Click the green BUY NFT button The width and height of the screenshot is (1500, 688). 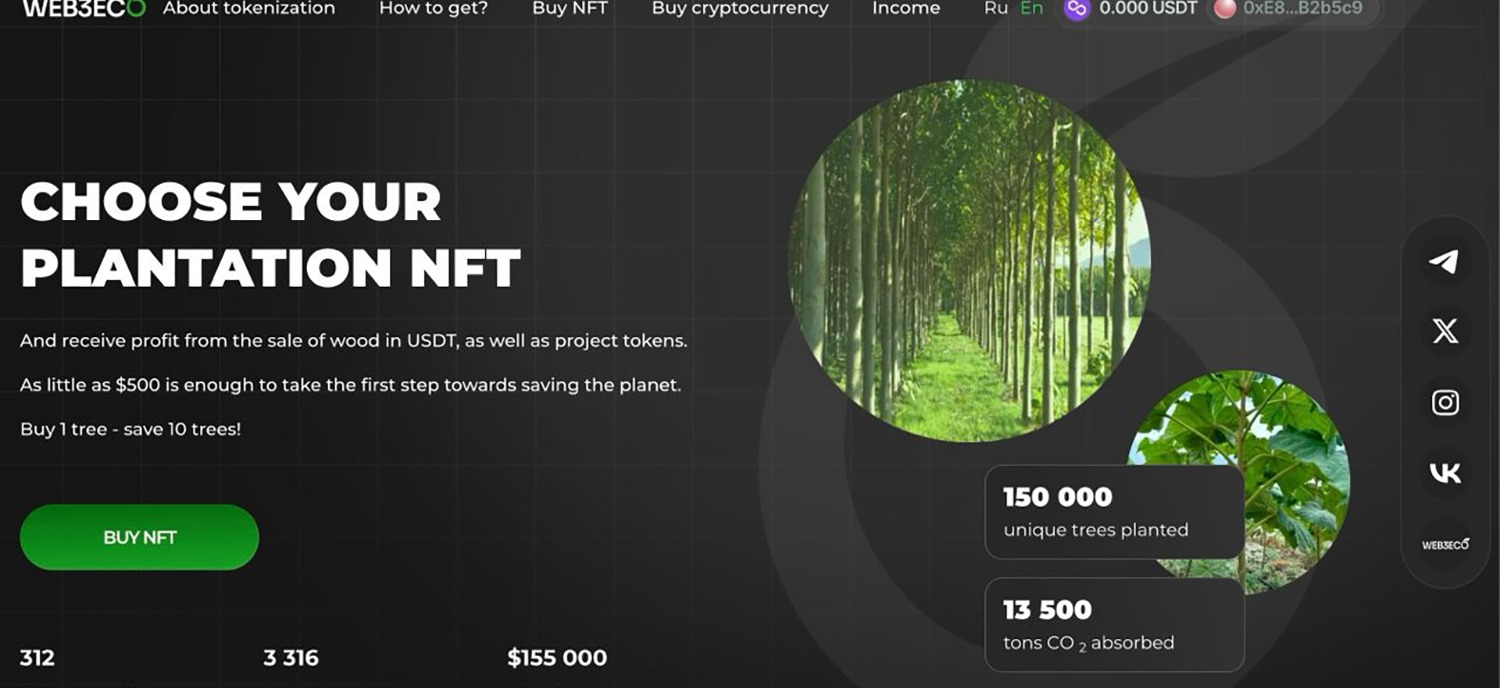139,537
